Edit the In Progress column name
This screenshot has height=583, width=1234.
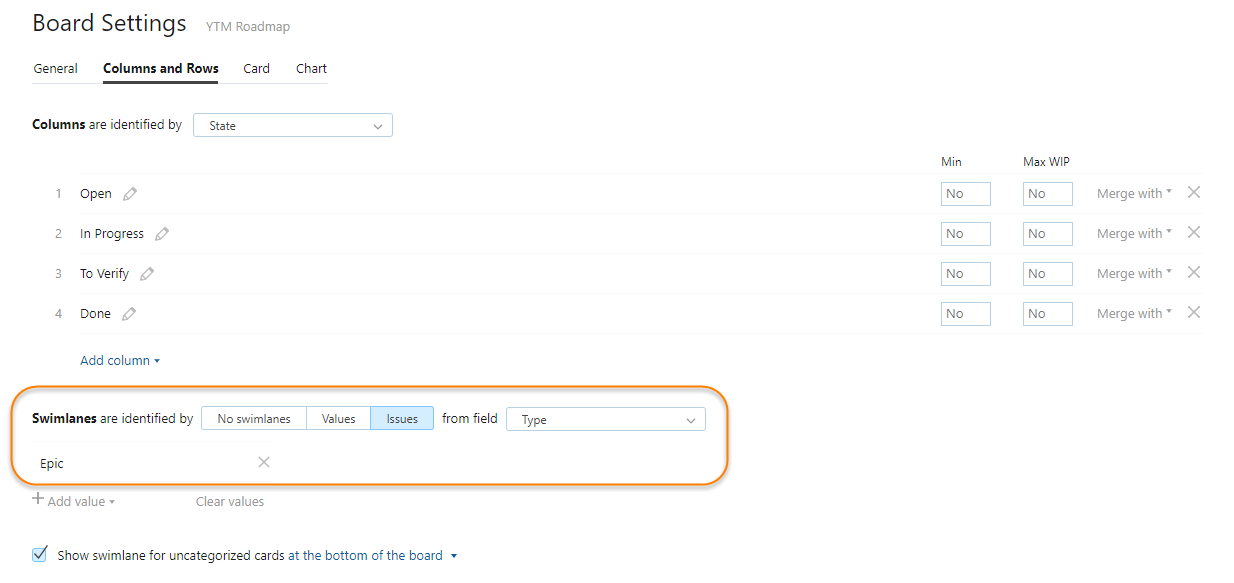[162, 234]
